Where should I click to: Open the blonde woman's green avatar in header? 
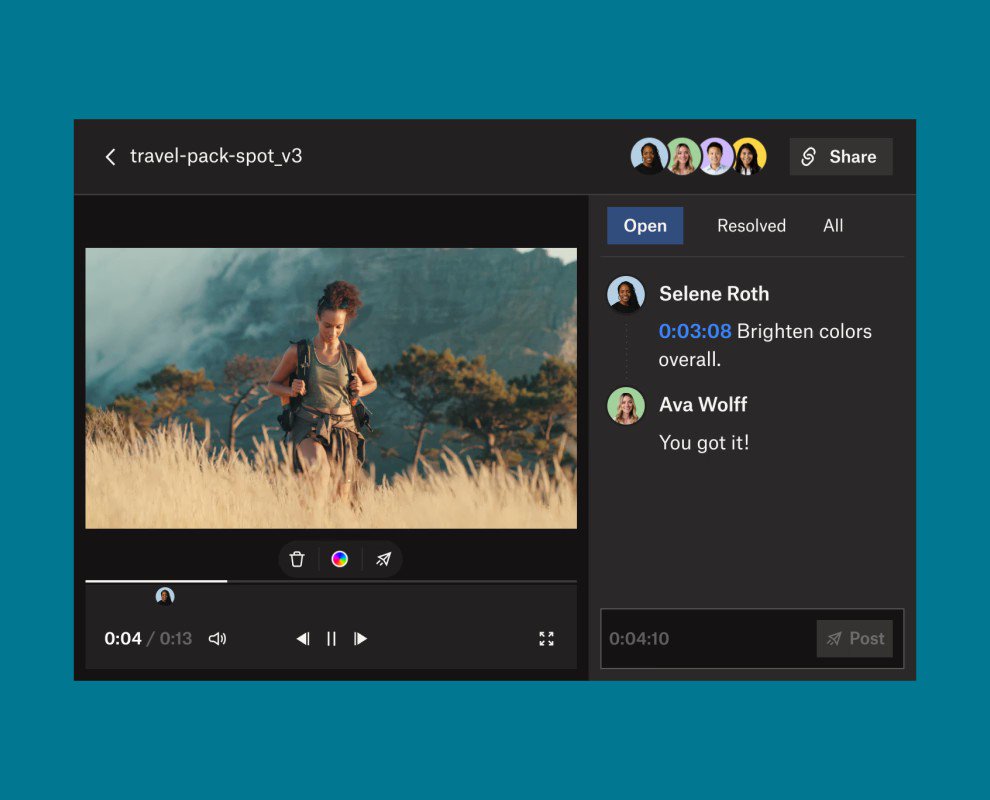pyautogui.click(x=683, y=156)
